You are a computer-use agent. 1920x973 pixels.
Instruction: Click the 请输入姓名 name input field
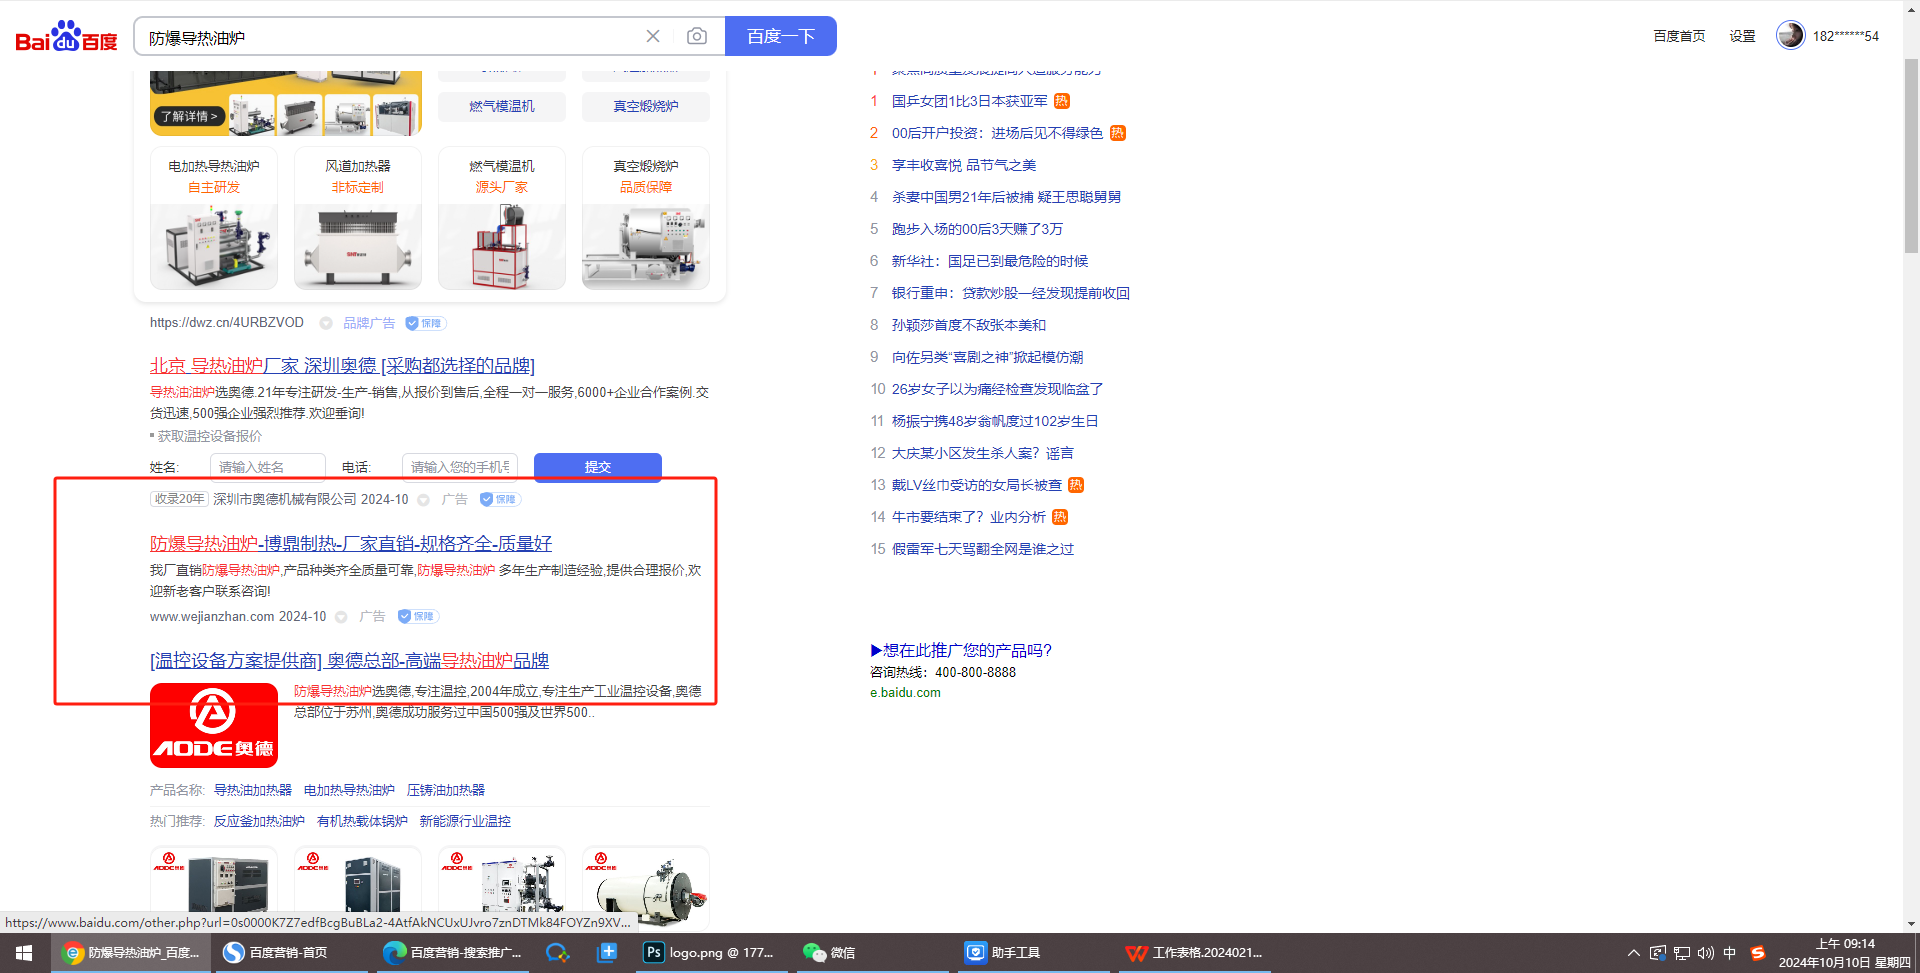(x=267, y=467)
